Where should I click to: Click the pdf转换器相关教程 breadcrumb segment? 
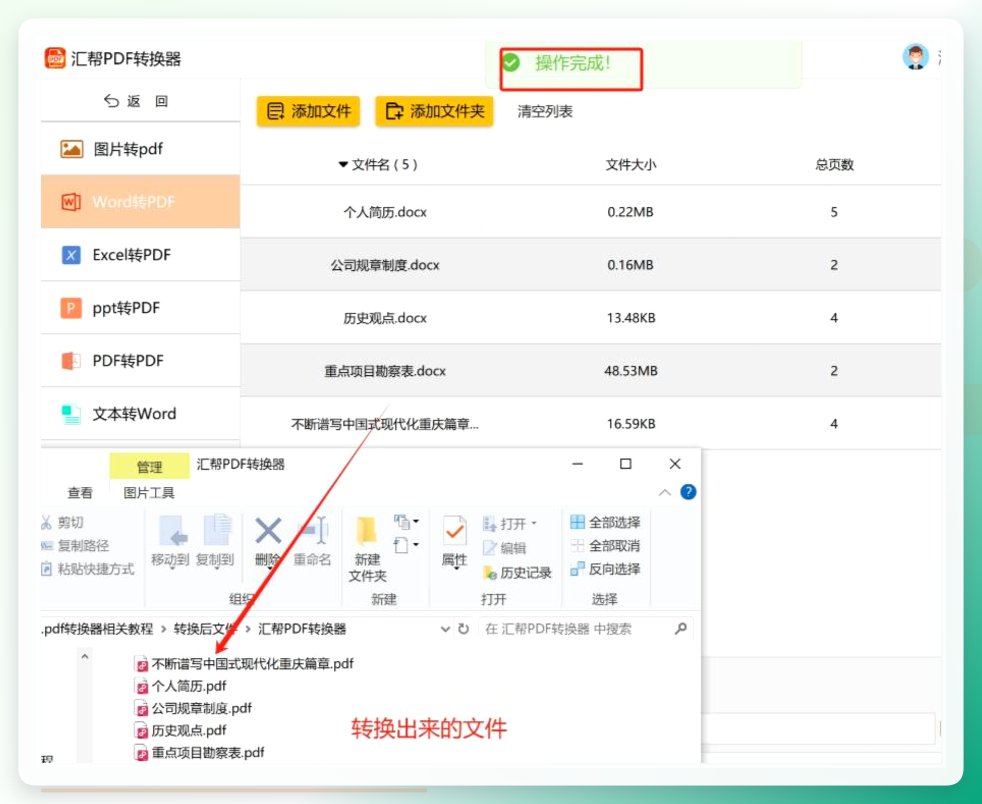pos(97,629)
